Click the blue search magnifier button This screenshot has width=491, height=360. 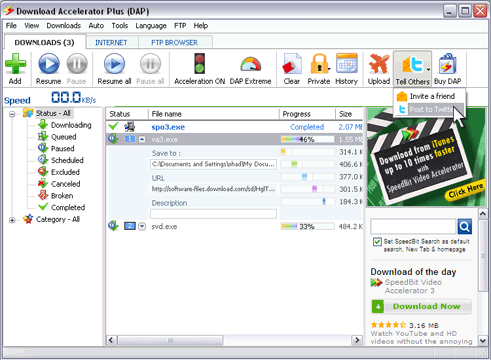(x=465, y=227)
